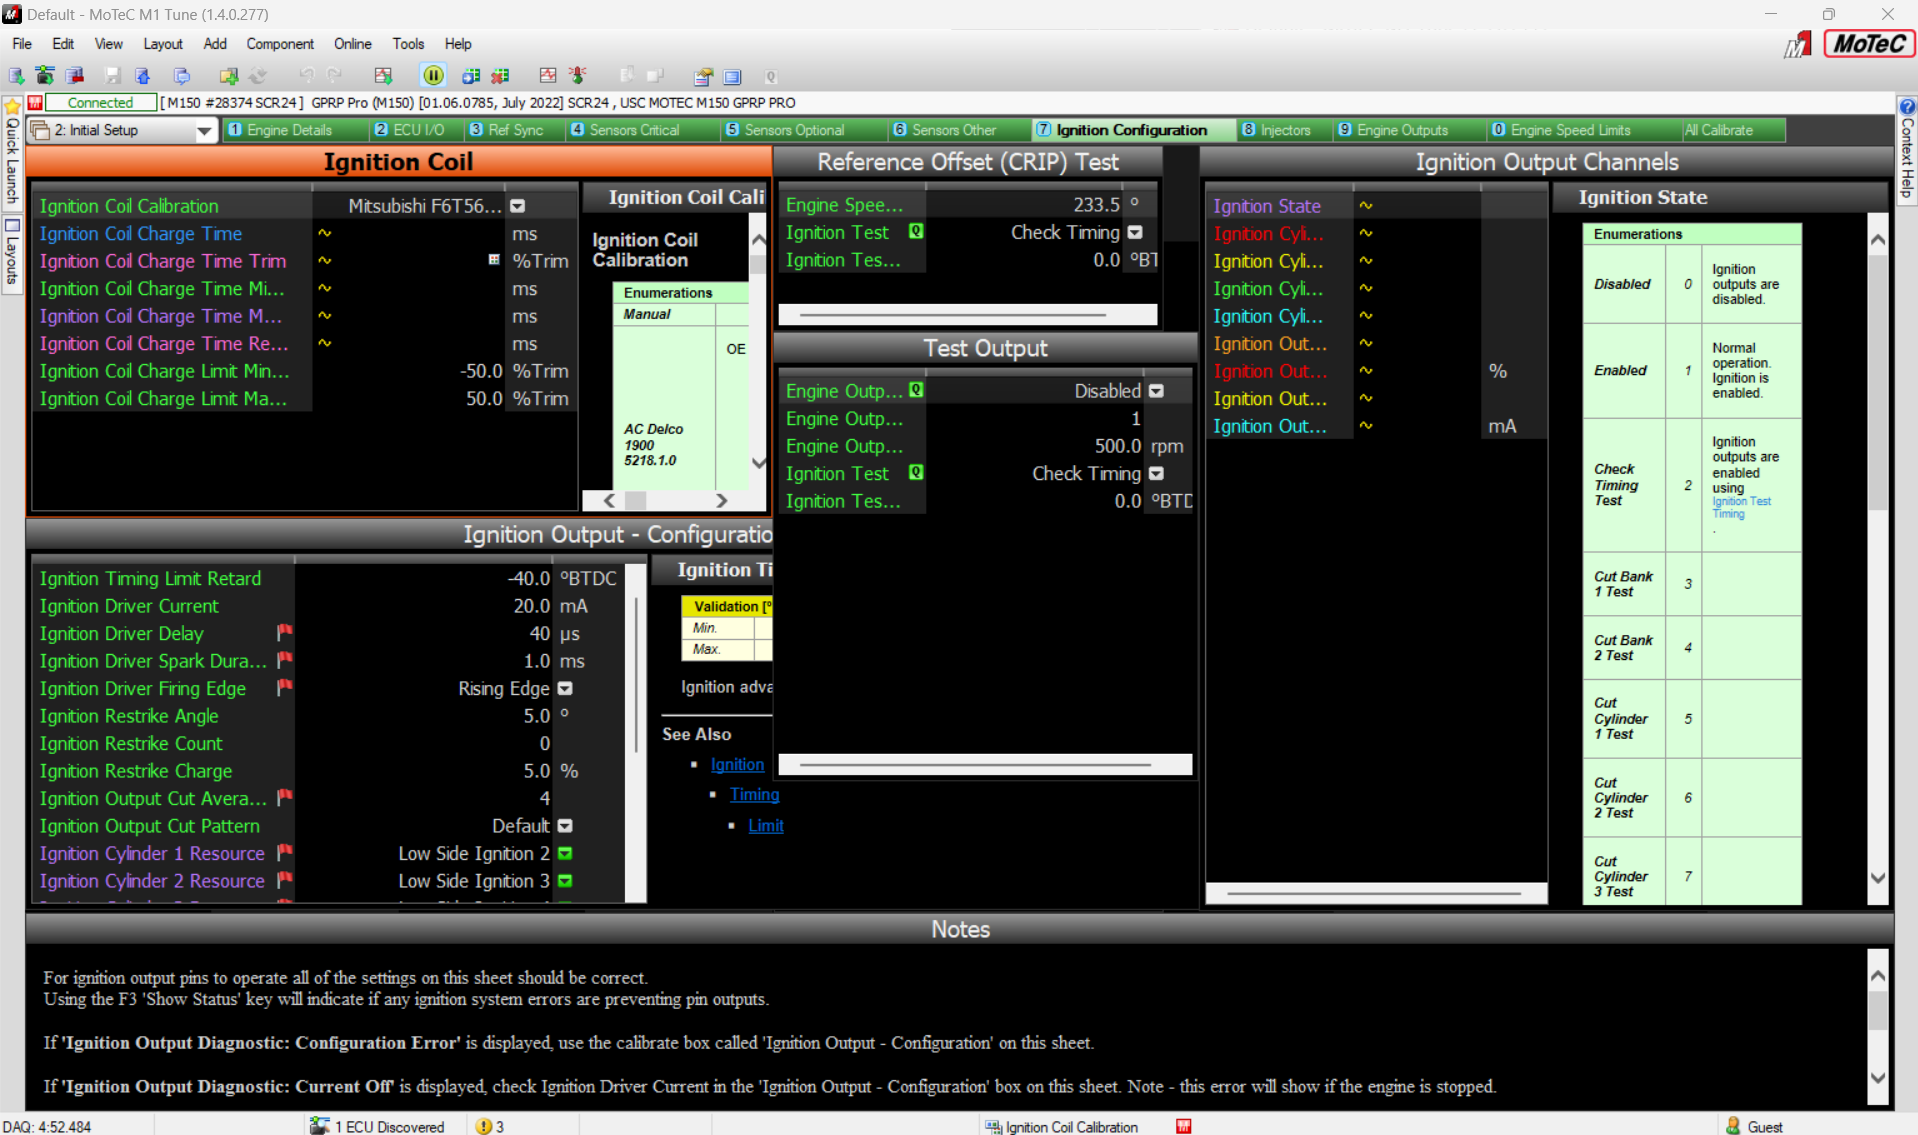Open the Rising Edge firing edge dropdown
This screenshot has height=1135, width=1918.
[565, 688]
